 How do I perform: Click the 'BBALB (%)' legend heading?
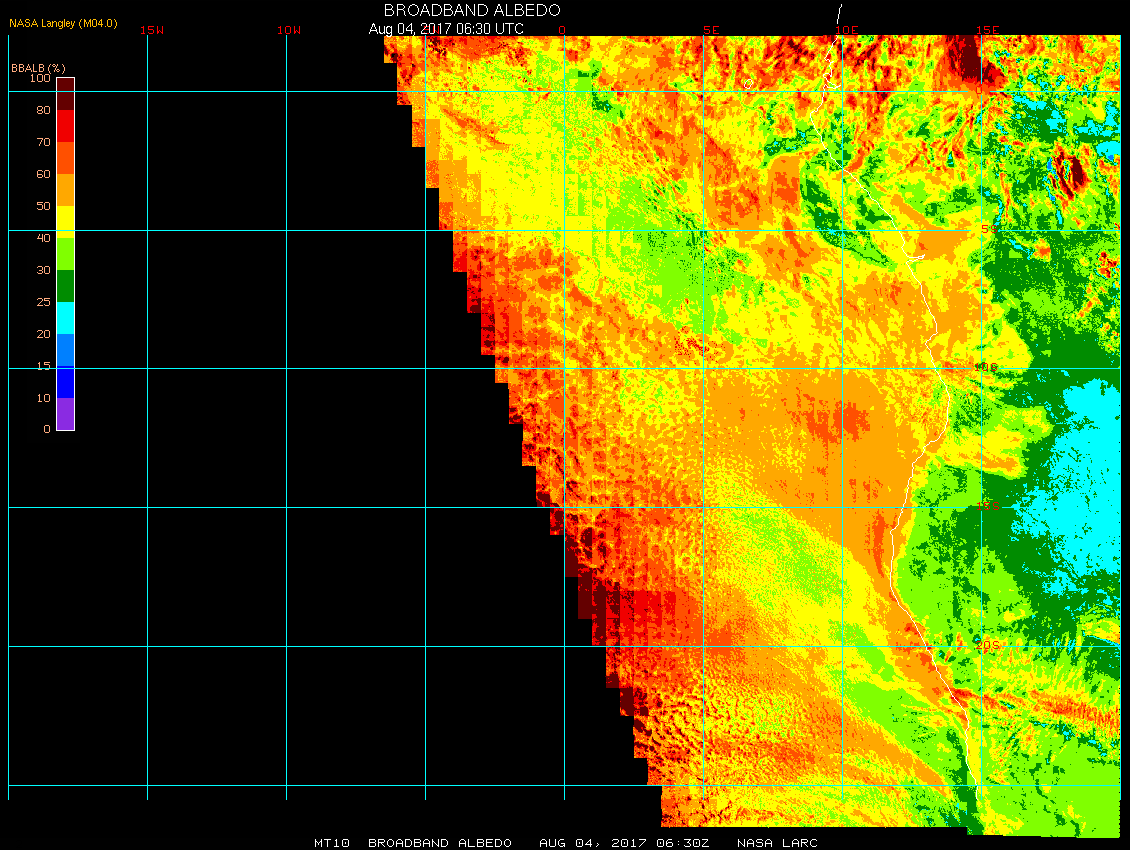pyautogui.click(x=38, y=68)
